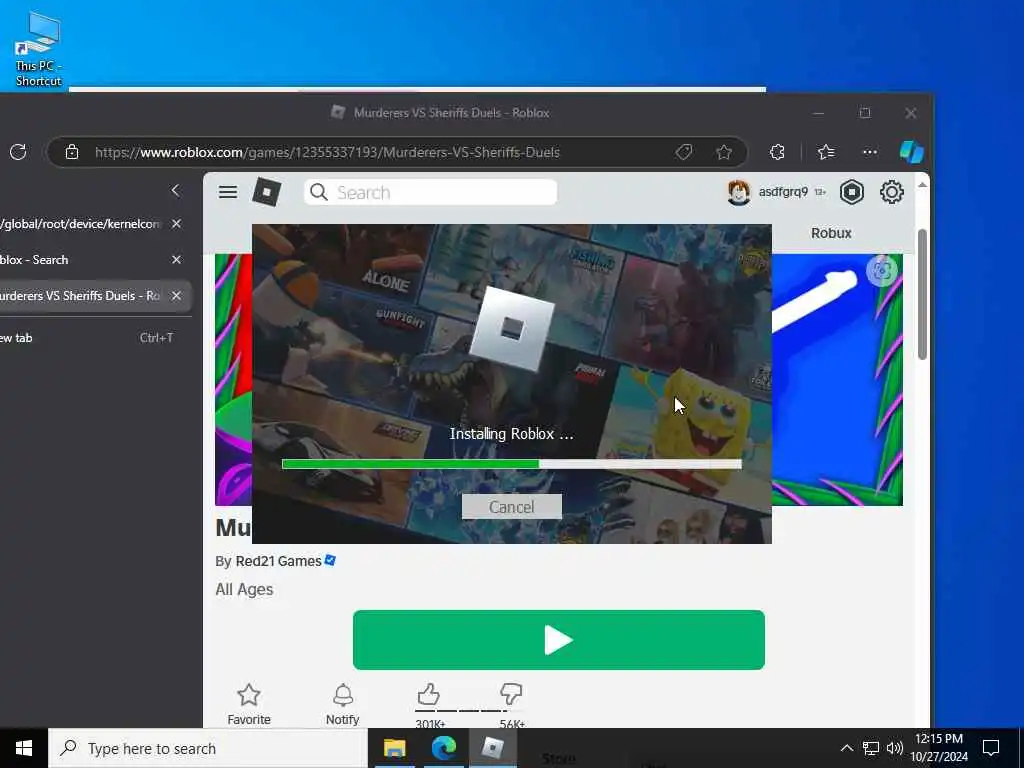Dislike the game with thumbs down

pos(511,695)
